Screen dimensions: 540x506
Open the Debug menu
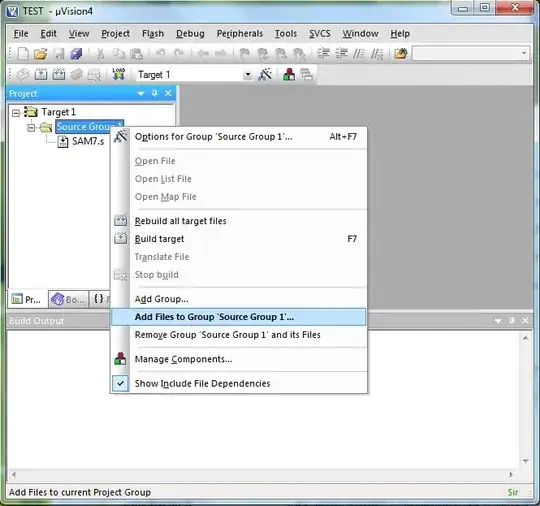tap(190, 34)
